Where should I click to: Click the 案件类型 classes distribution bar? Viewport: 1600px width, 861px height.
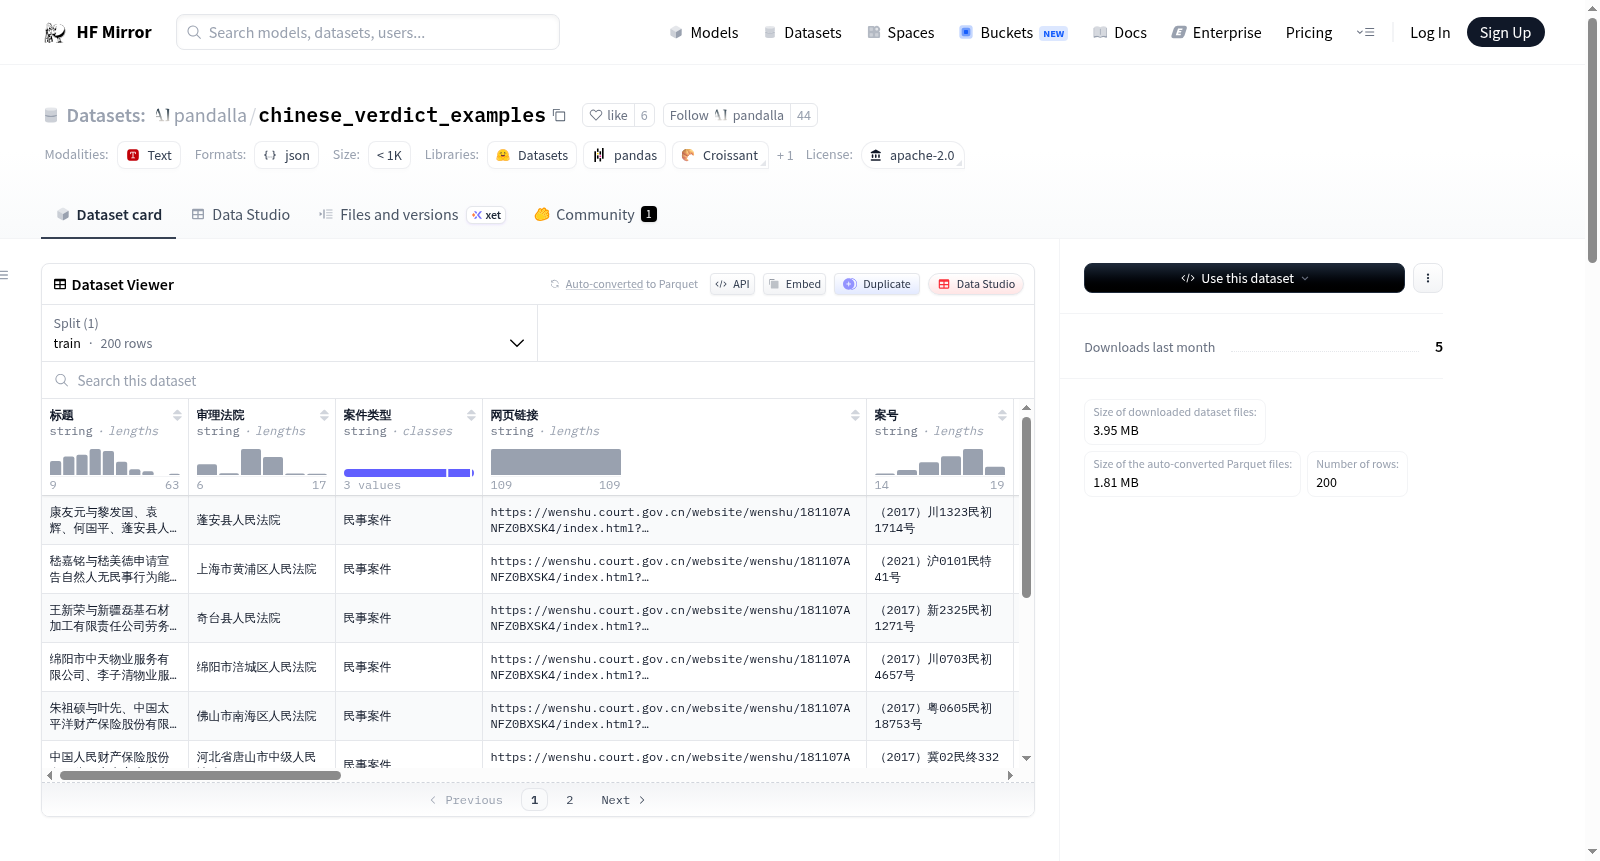point(408,472)
